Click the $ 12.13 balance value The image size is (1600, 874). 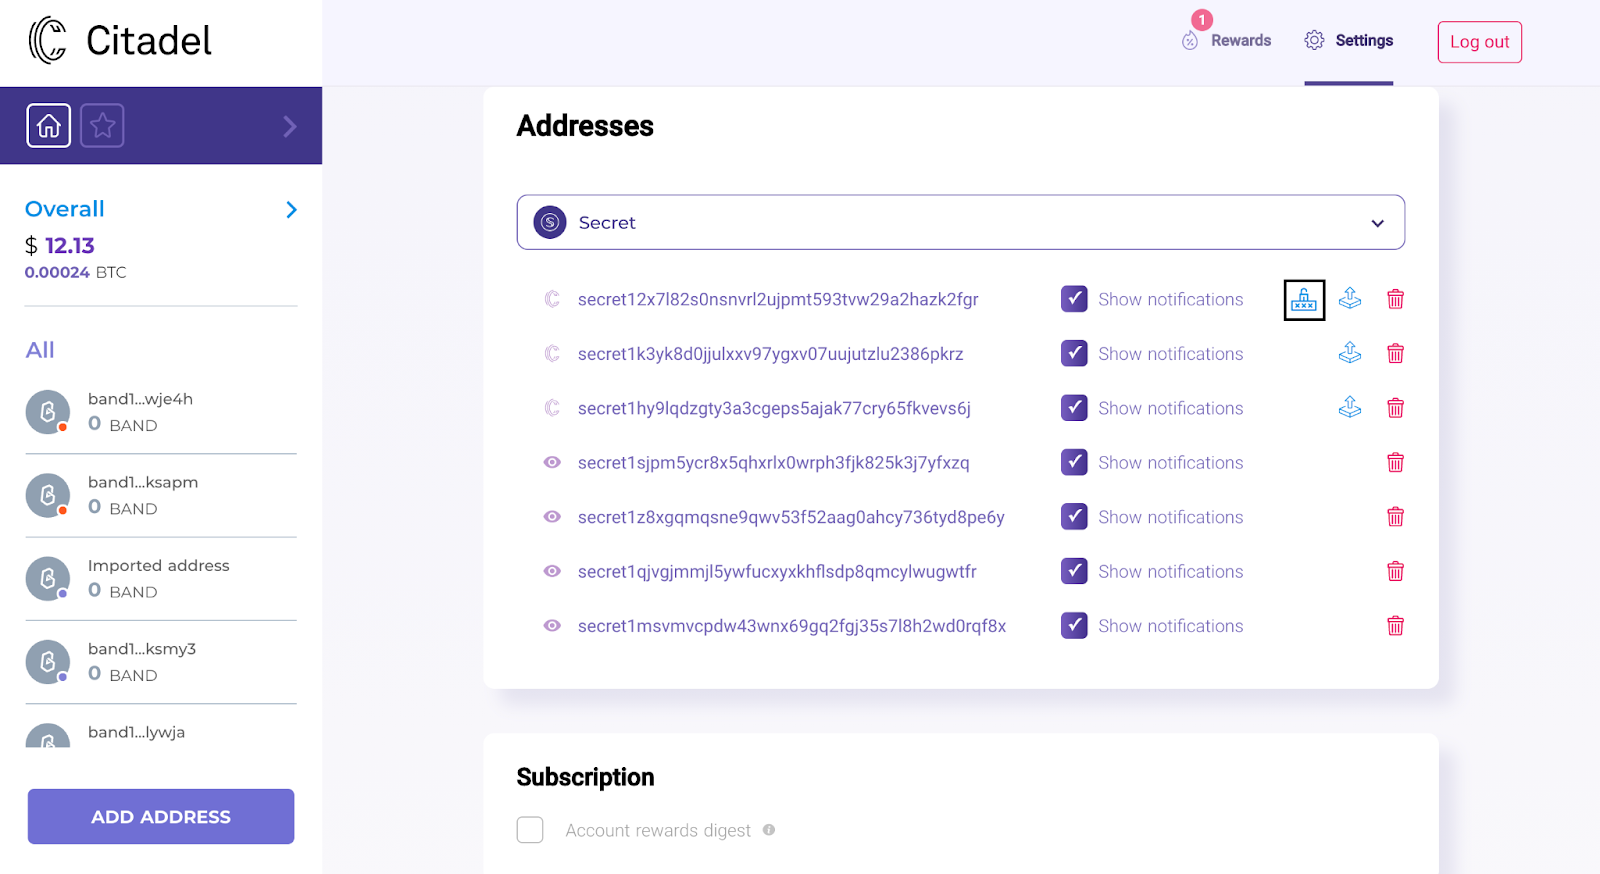[60, 246]
